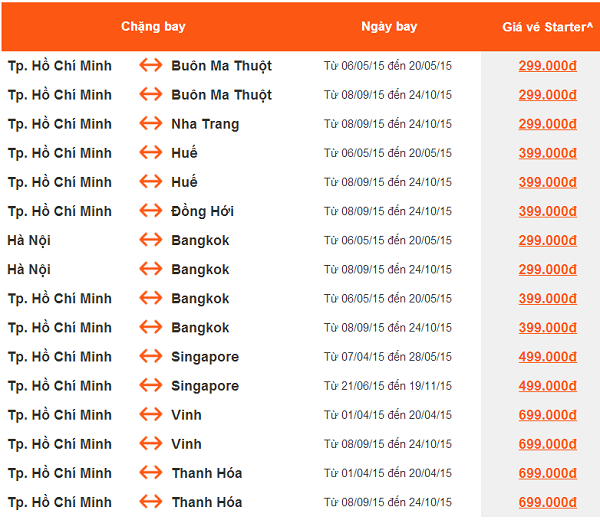Viewport: 600px width, 520px height.
Task: Open the 399.000đ fare for Đồng Hới
Action: point(548,211)
